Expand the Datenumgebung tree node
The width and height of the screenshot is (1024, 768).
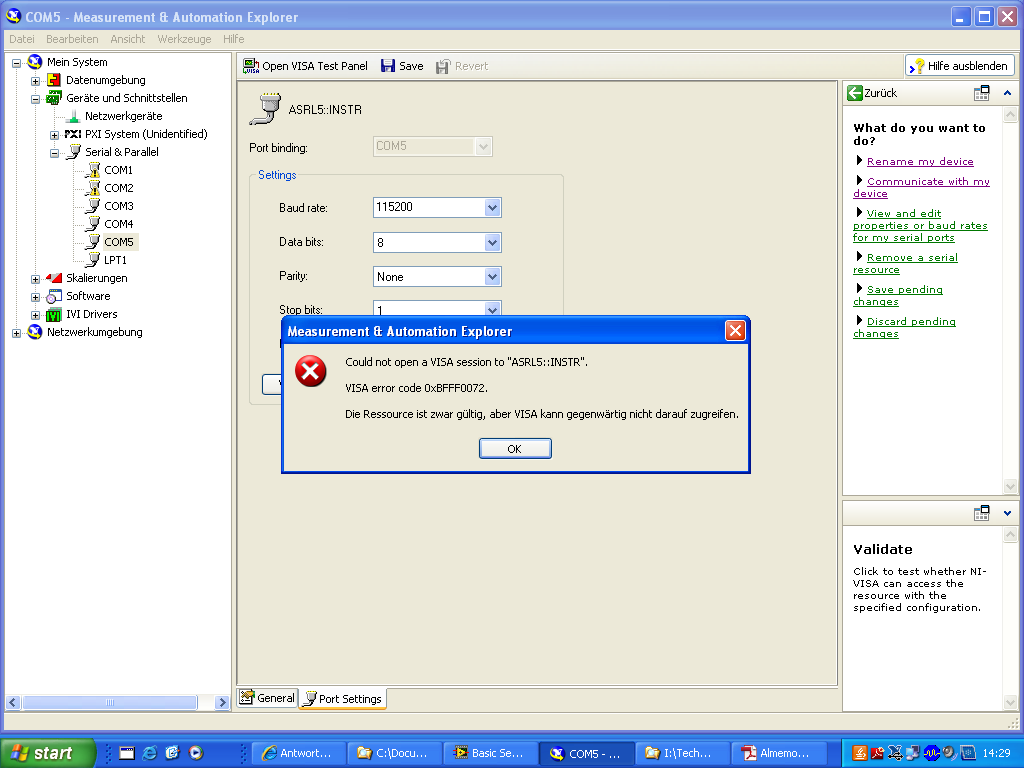pos(35,81)
